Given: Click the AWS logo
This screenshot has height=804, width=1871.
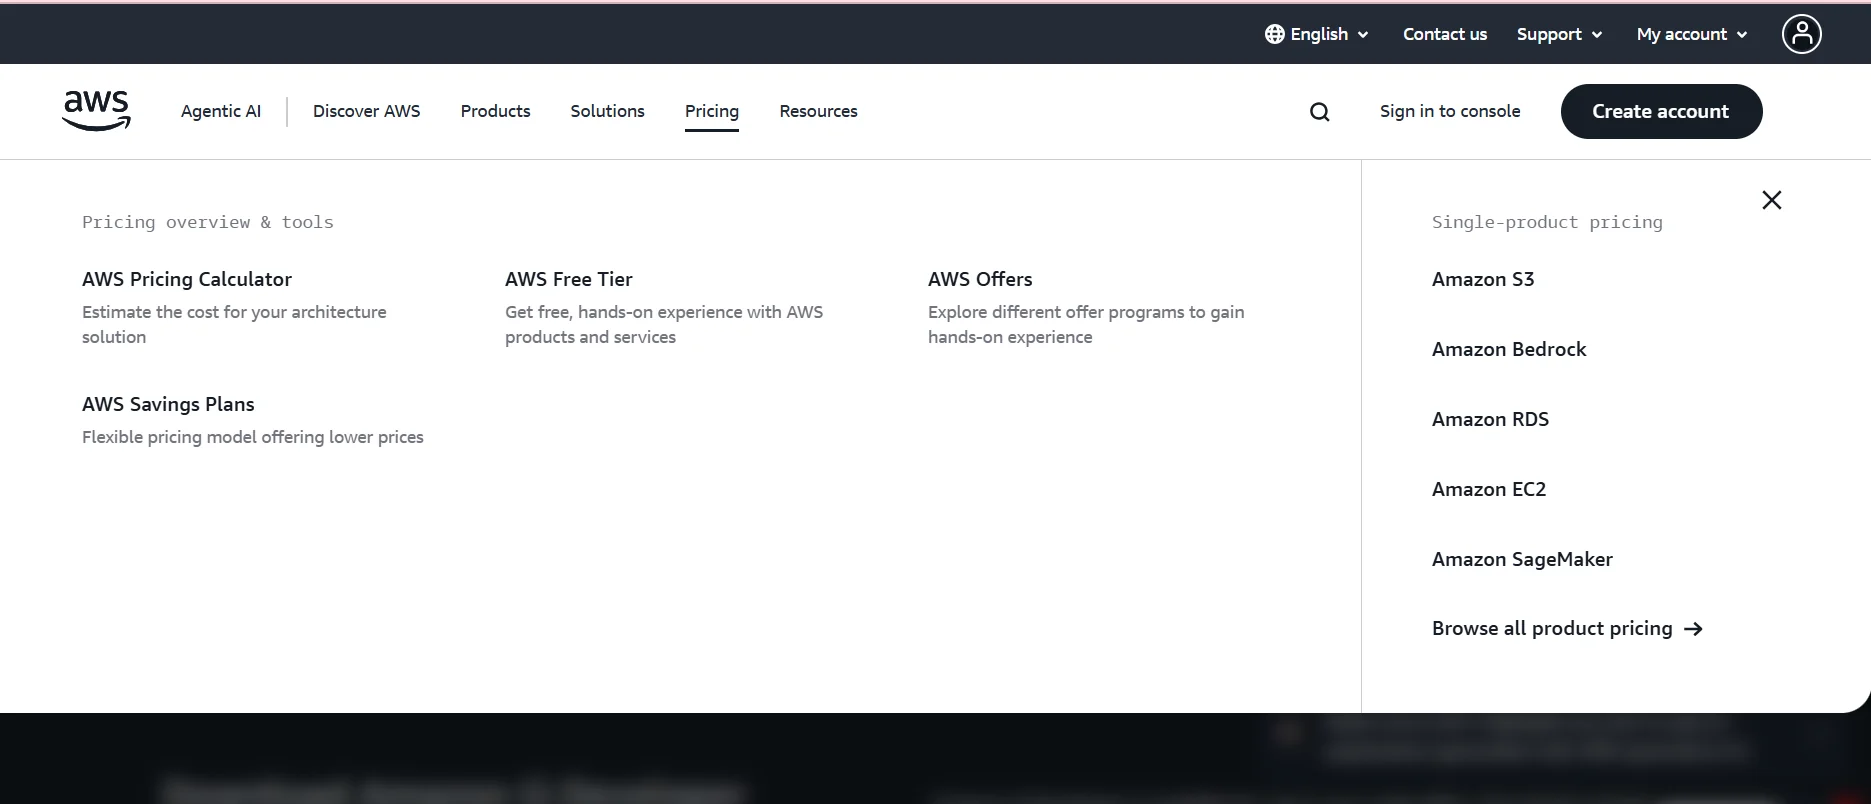Looking at the screenshot, I should [96, 110].
